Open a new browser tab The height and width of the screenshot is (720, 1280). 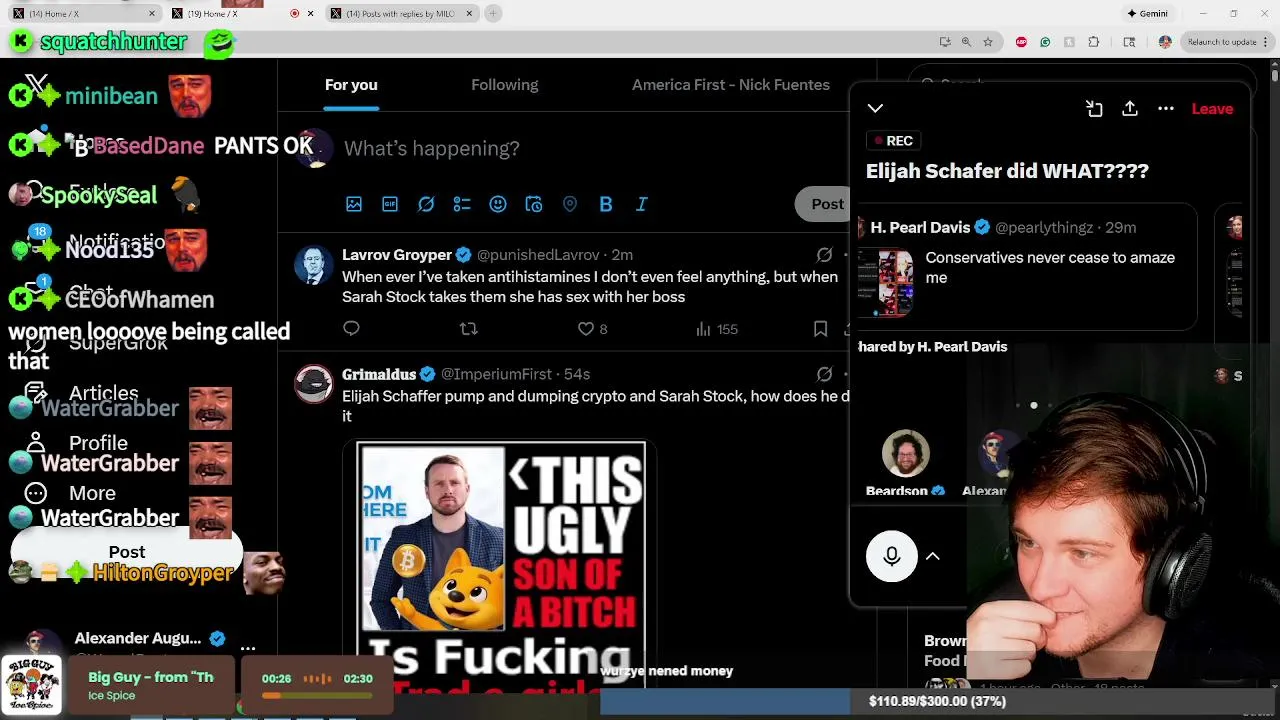(493, 13)
